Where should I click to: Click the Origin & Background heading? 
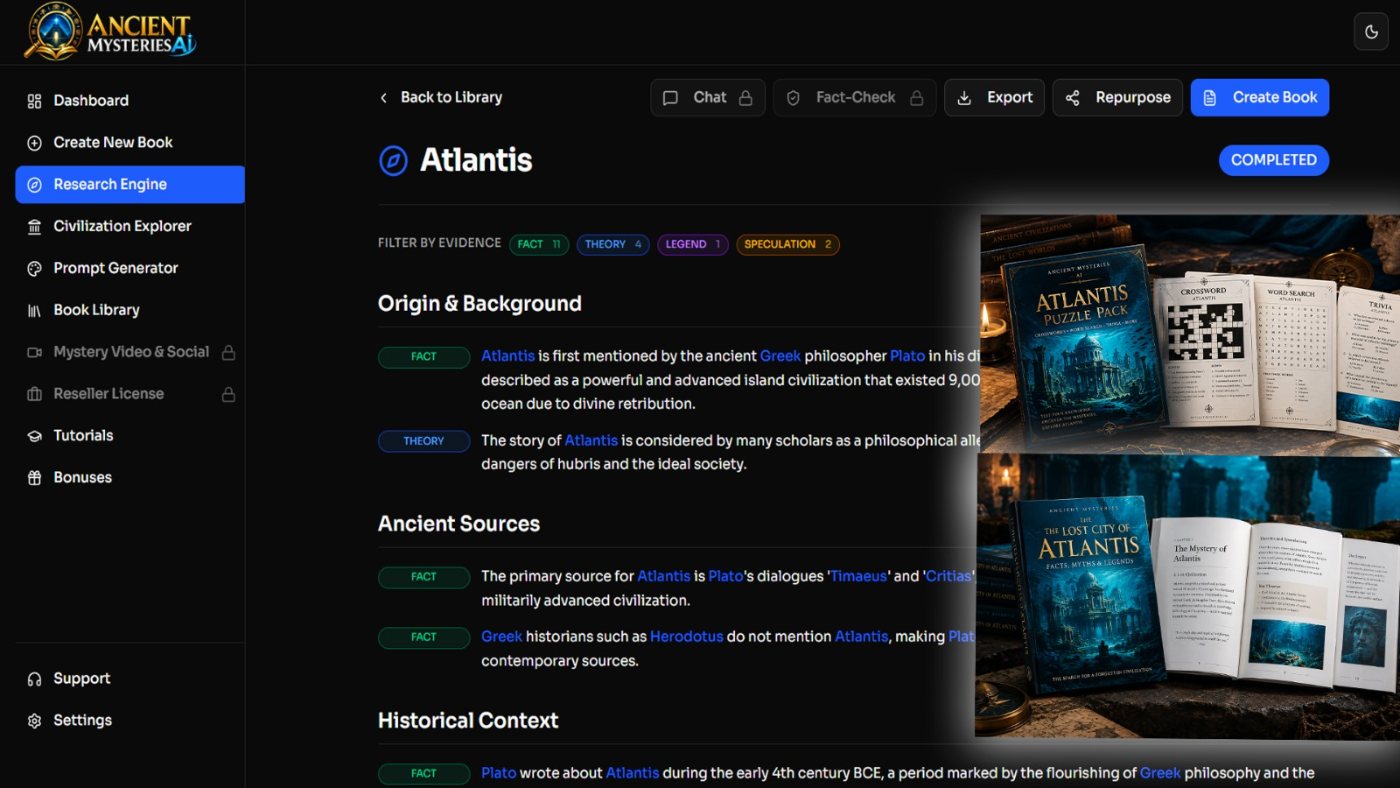(x=480, y=304)
